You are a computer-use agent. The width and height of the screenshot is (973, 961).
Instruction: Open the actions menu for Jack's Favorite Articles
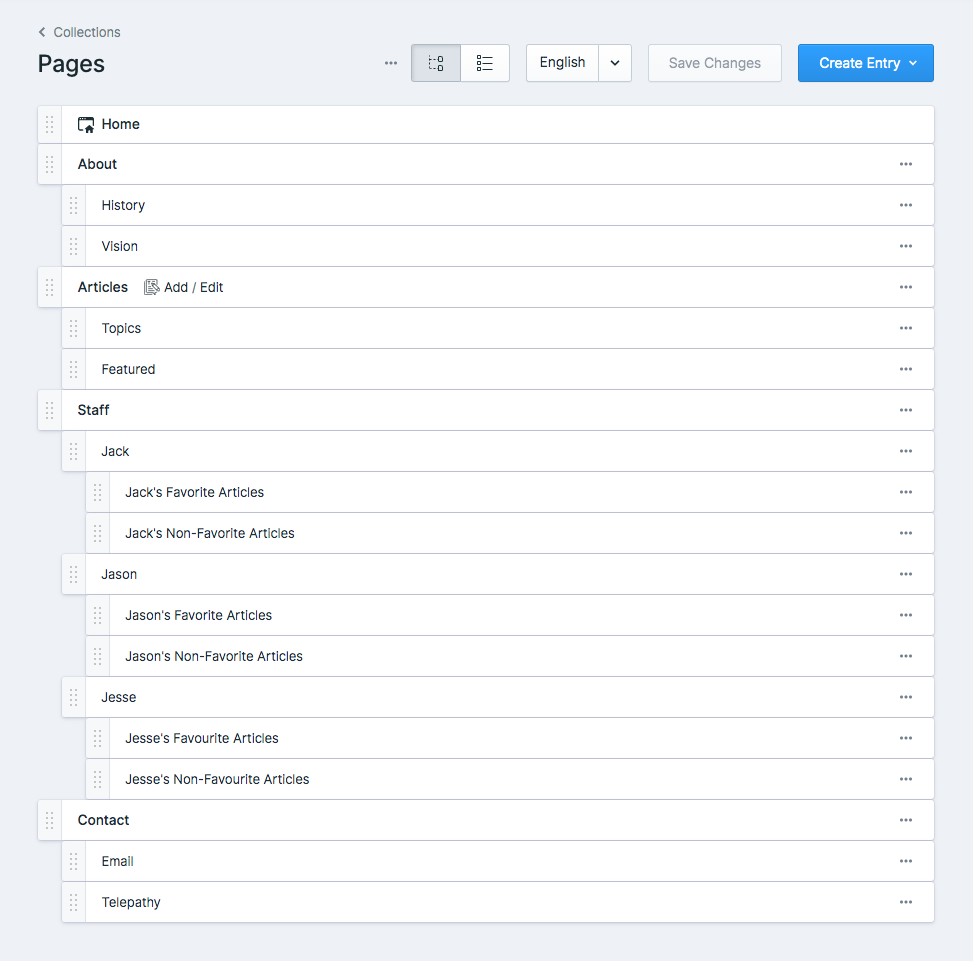[906, 492]
